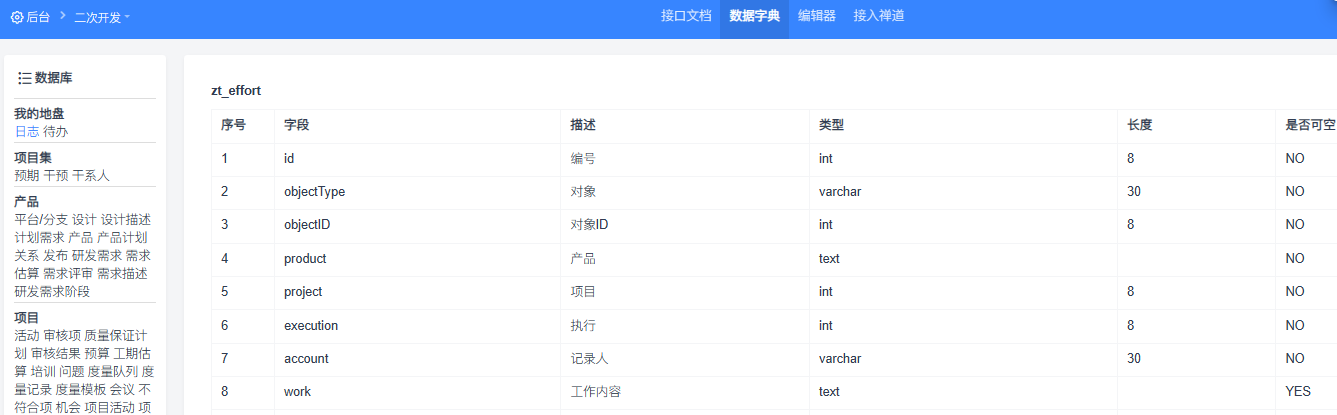Image resolution: width=1337 pixels, height=415 pixels.
Task: Click the 审核项 link under 项目
Action: (61, 335)
